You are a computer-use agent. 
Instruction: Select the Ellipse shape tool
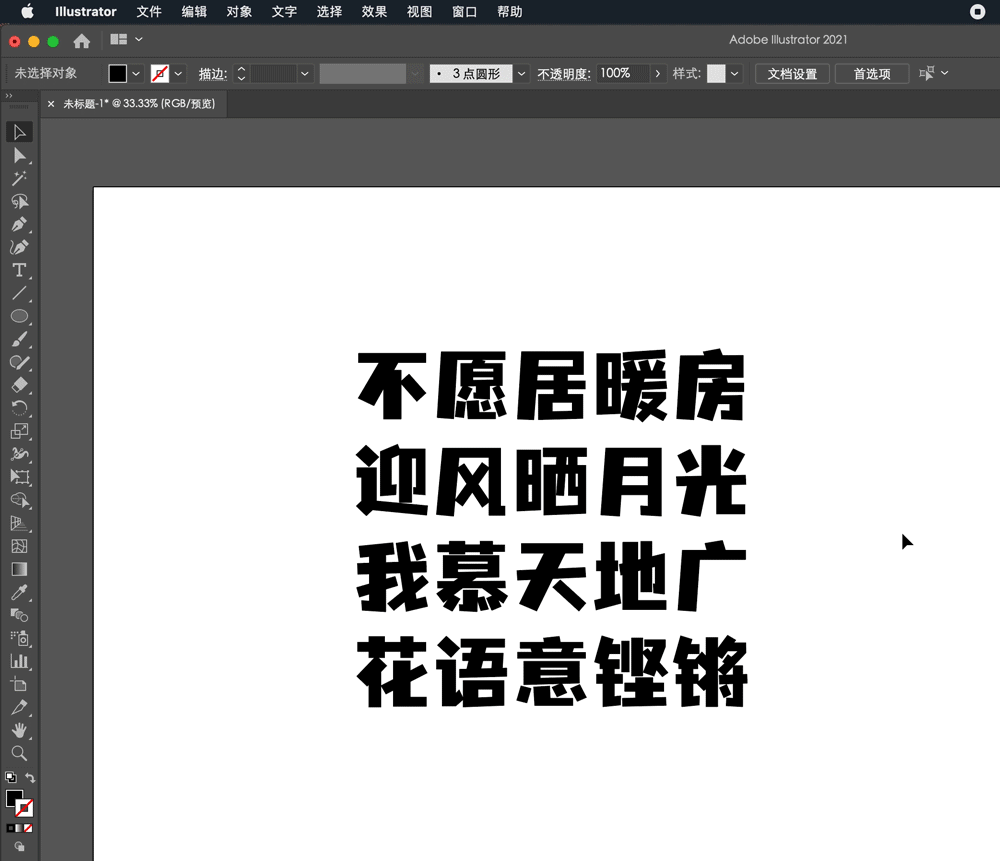[18, 316]
